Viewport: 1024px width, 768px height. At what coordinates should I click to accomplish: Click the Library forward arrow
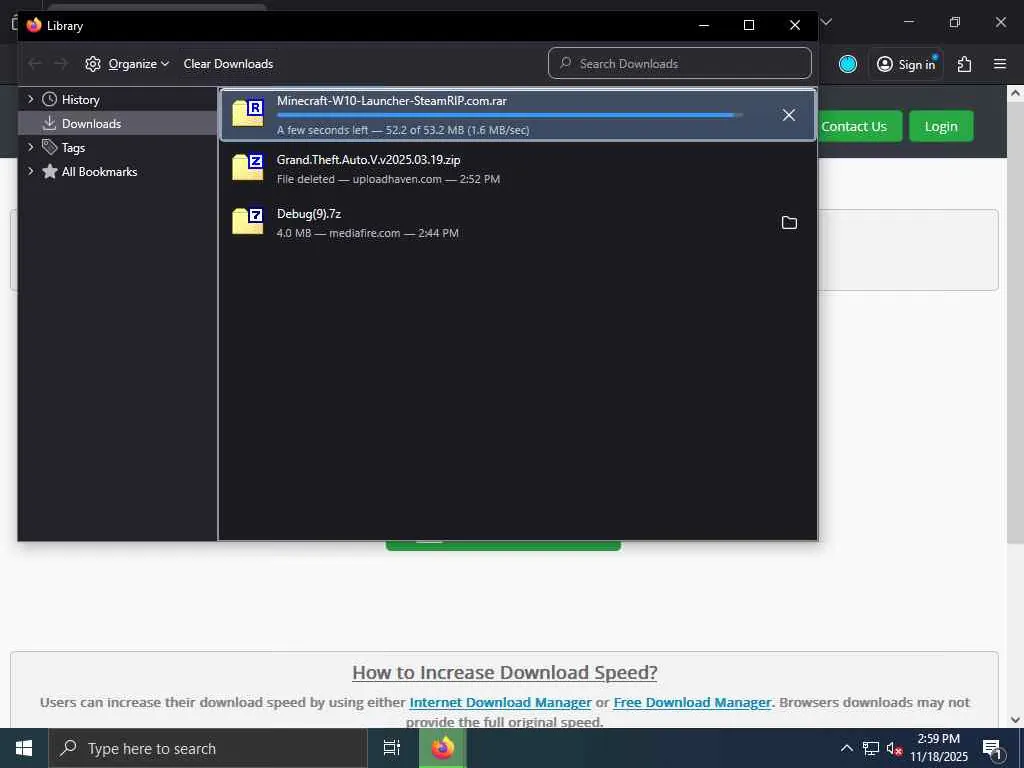click(x=61, y=63)
